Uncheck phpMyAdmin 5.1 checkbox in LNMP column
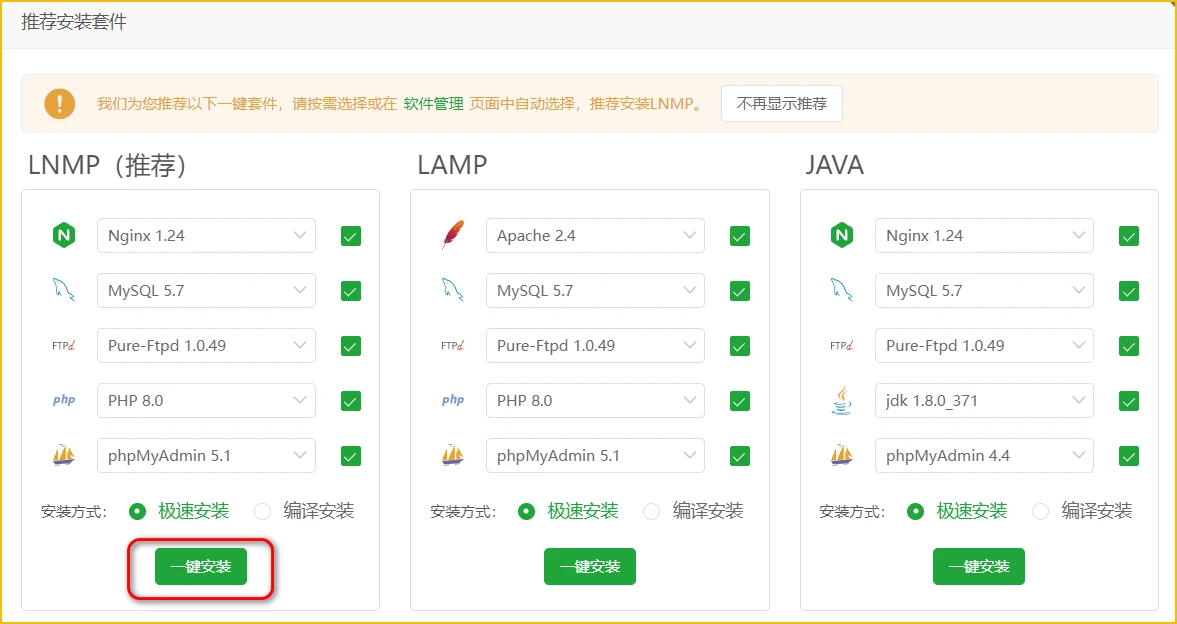 click(x=351, y=456)
